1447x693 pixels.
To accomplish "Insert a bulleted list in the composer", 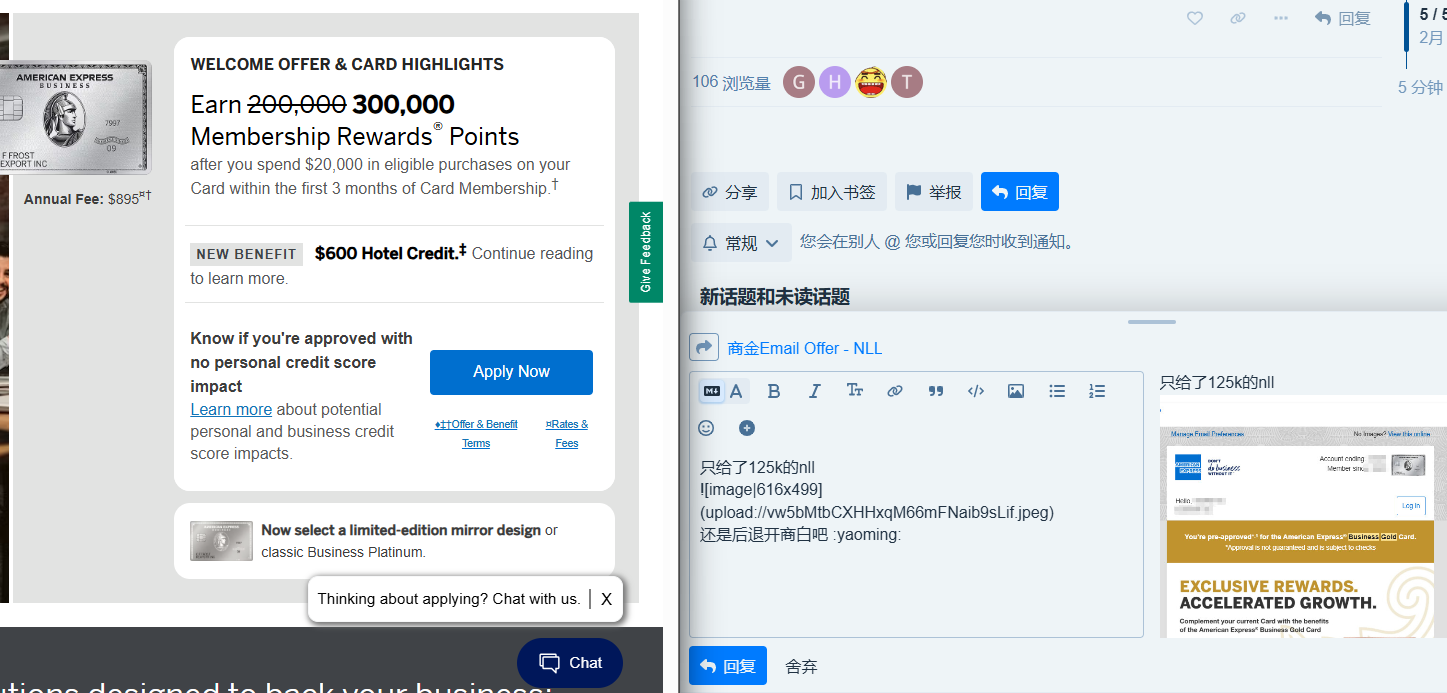I will [1057, 391].
